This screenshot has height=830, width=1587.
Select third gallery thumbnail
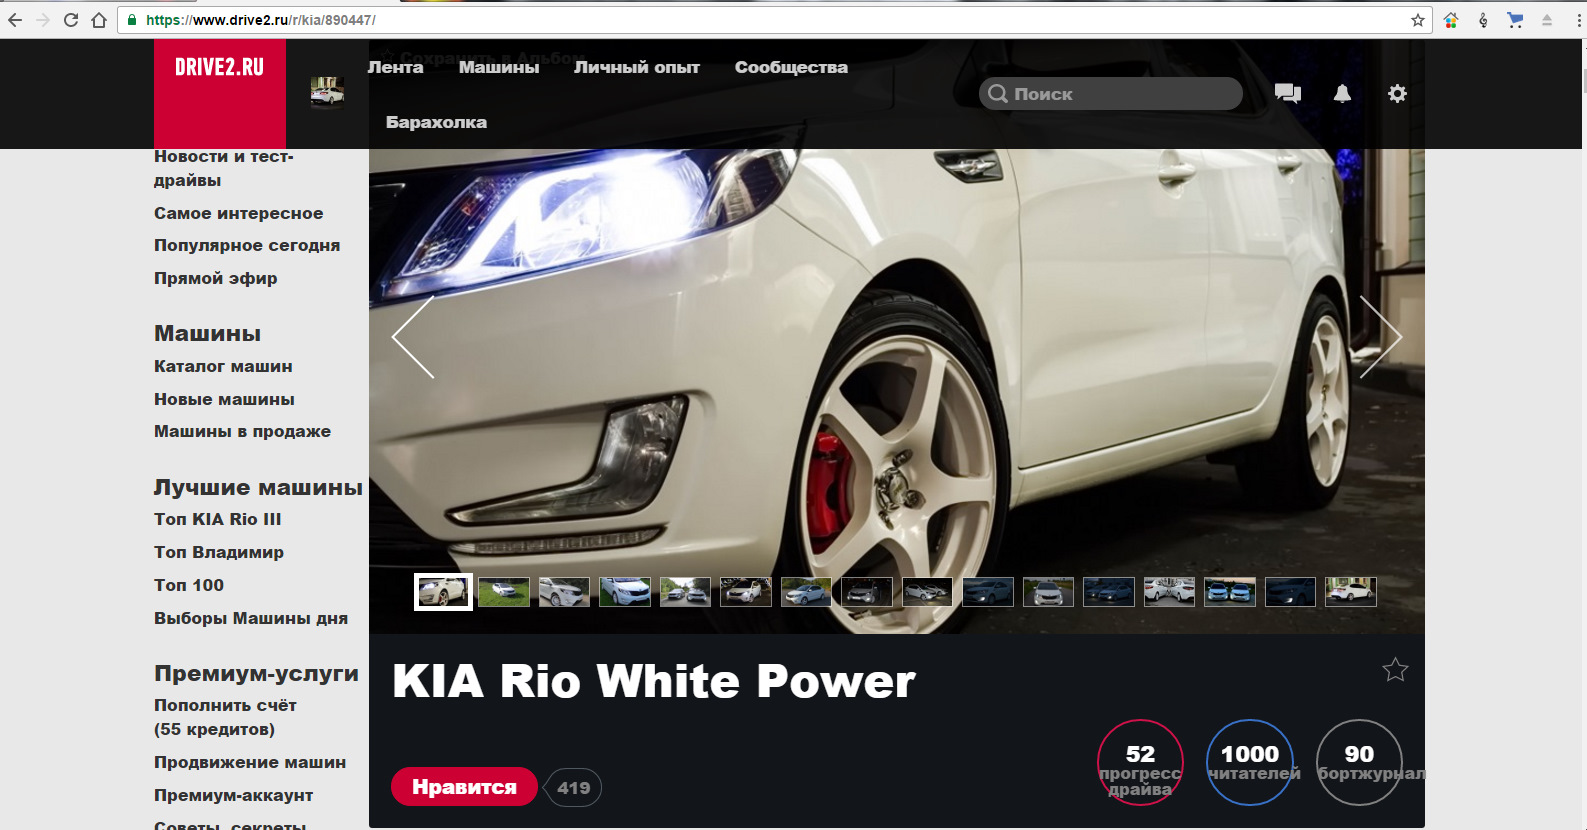pos(564,592)
